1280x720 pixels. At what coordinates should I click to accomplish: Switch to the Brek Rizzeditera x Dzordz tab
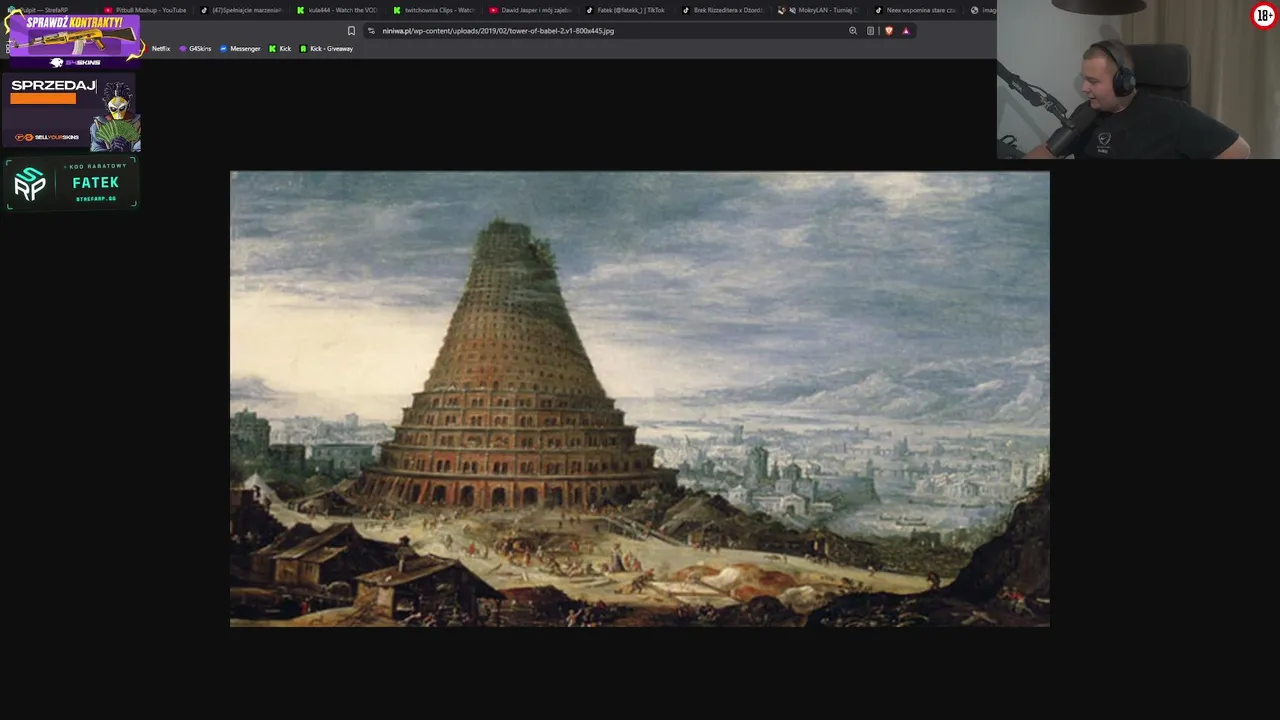722,10
